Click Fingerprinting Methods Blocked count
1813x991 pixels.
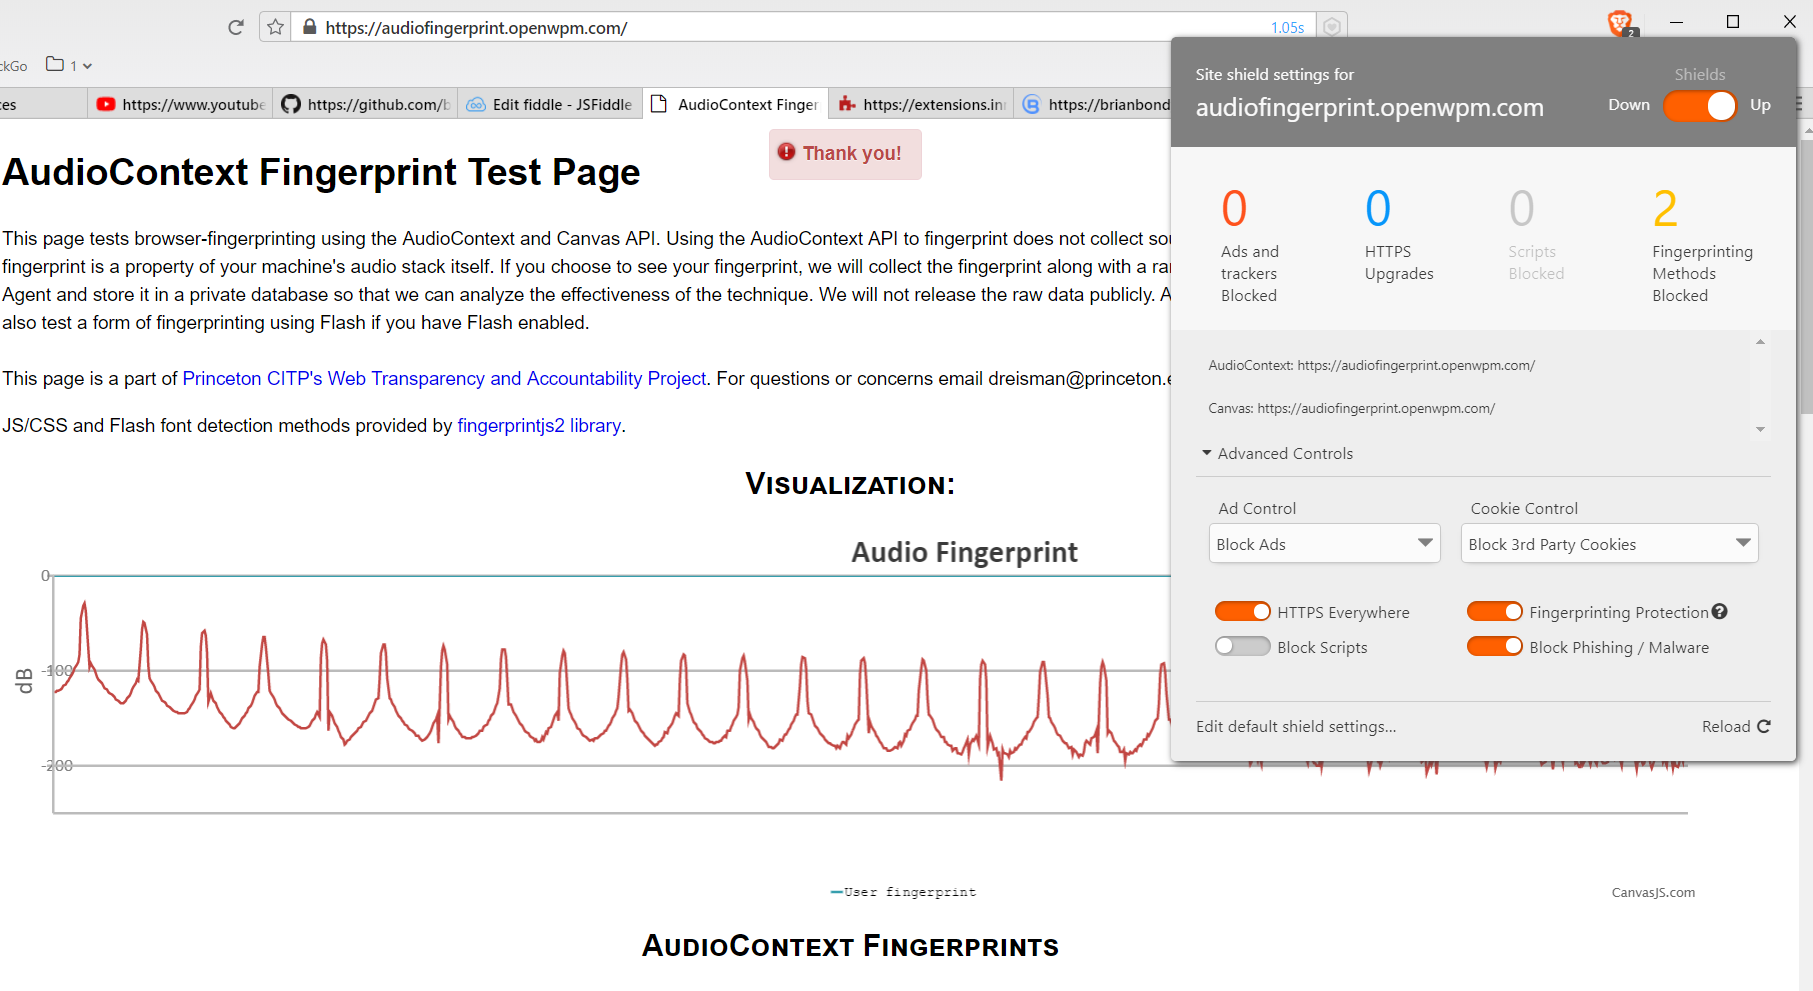coord(1665,209)
